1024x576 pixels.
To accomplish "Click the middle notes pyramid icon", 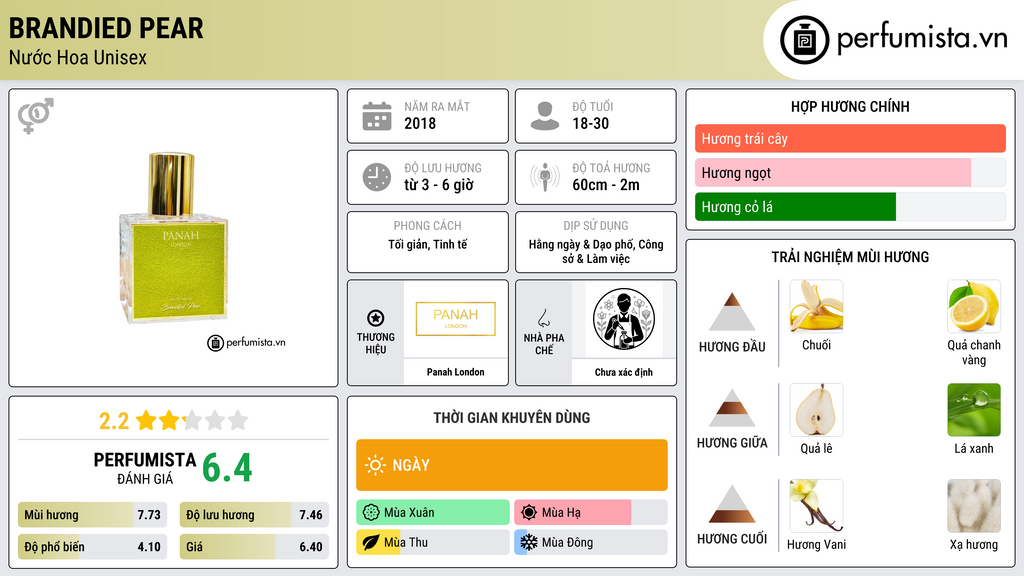I will [732, 408].
